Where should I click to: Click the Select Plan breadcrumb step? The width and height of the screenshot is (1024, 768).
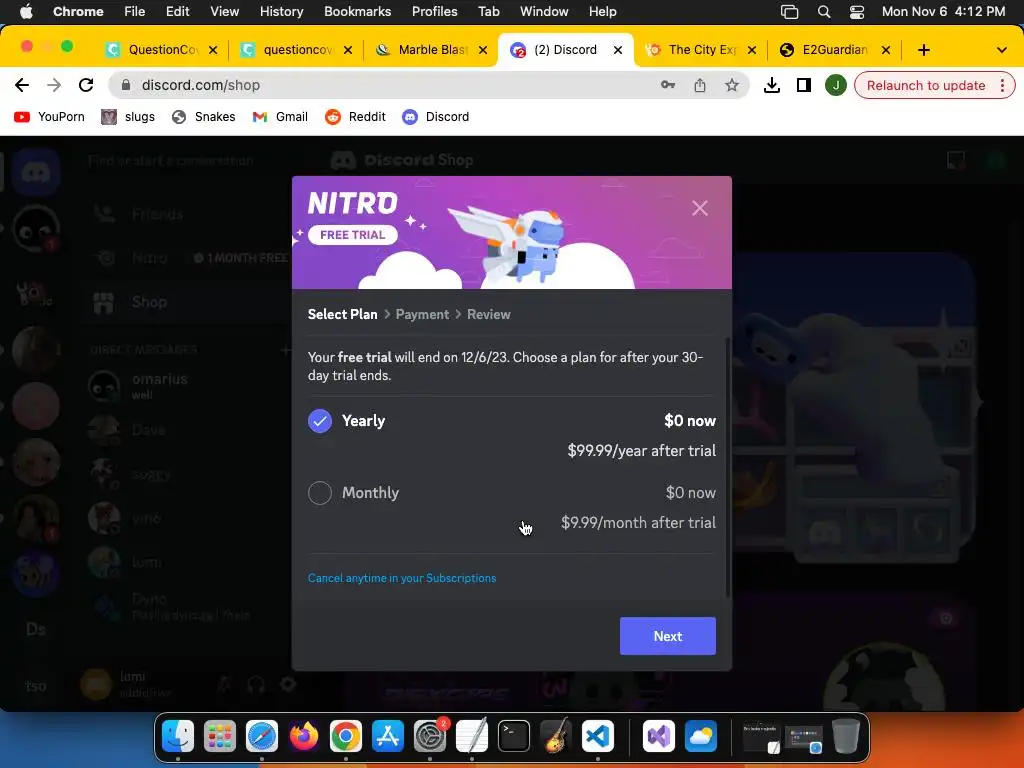[342, 314]
